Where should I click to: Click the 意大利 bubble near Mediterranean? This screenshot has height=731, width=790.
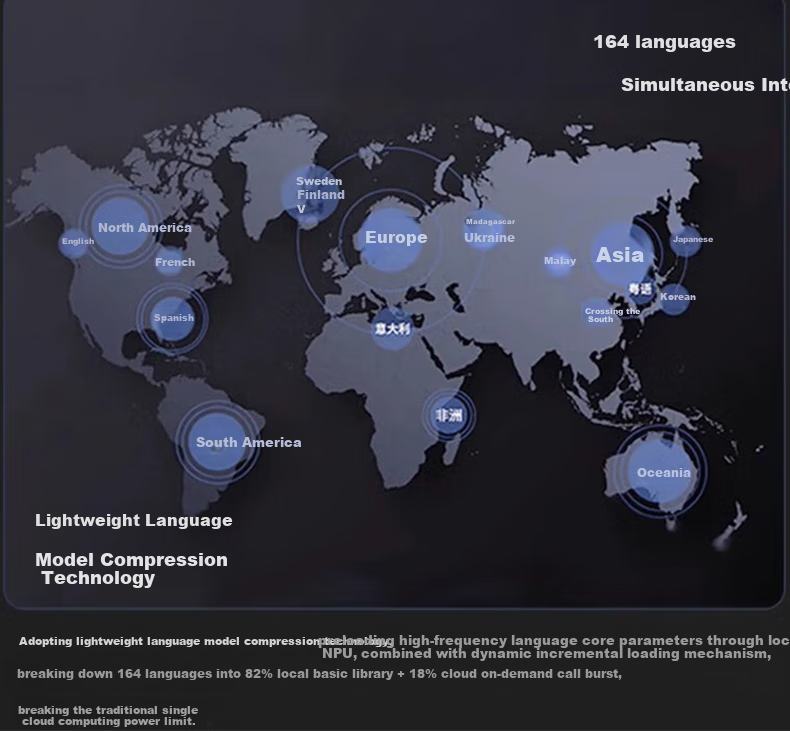(x=392, y=329)
